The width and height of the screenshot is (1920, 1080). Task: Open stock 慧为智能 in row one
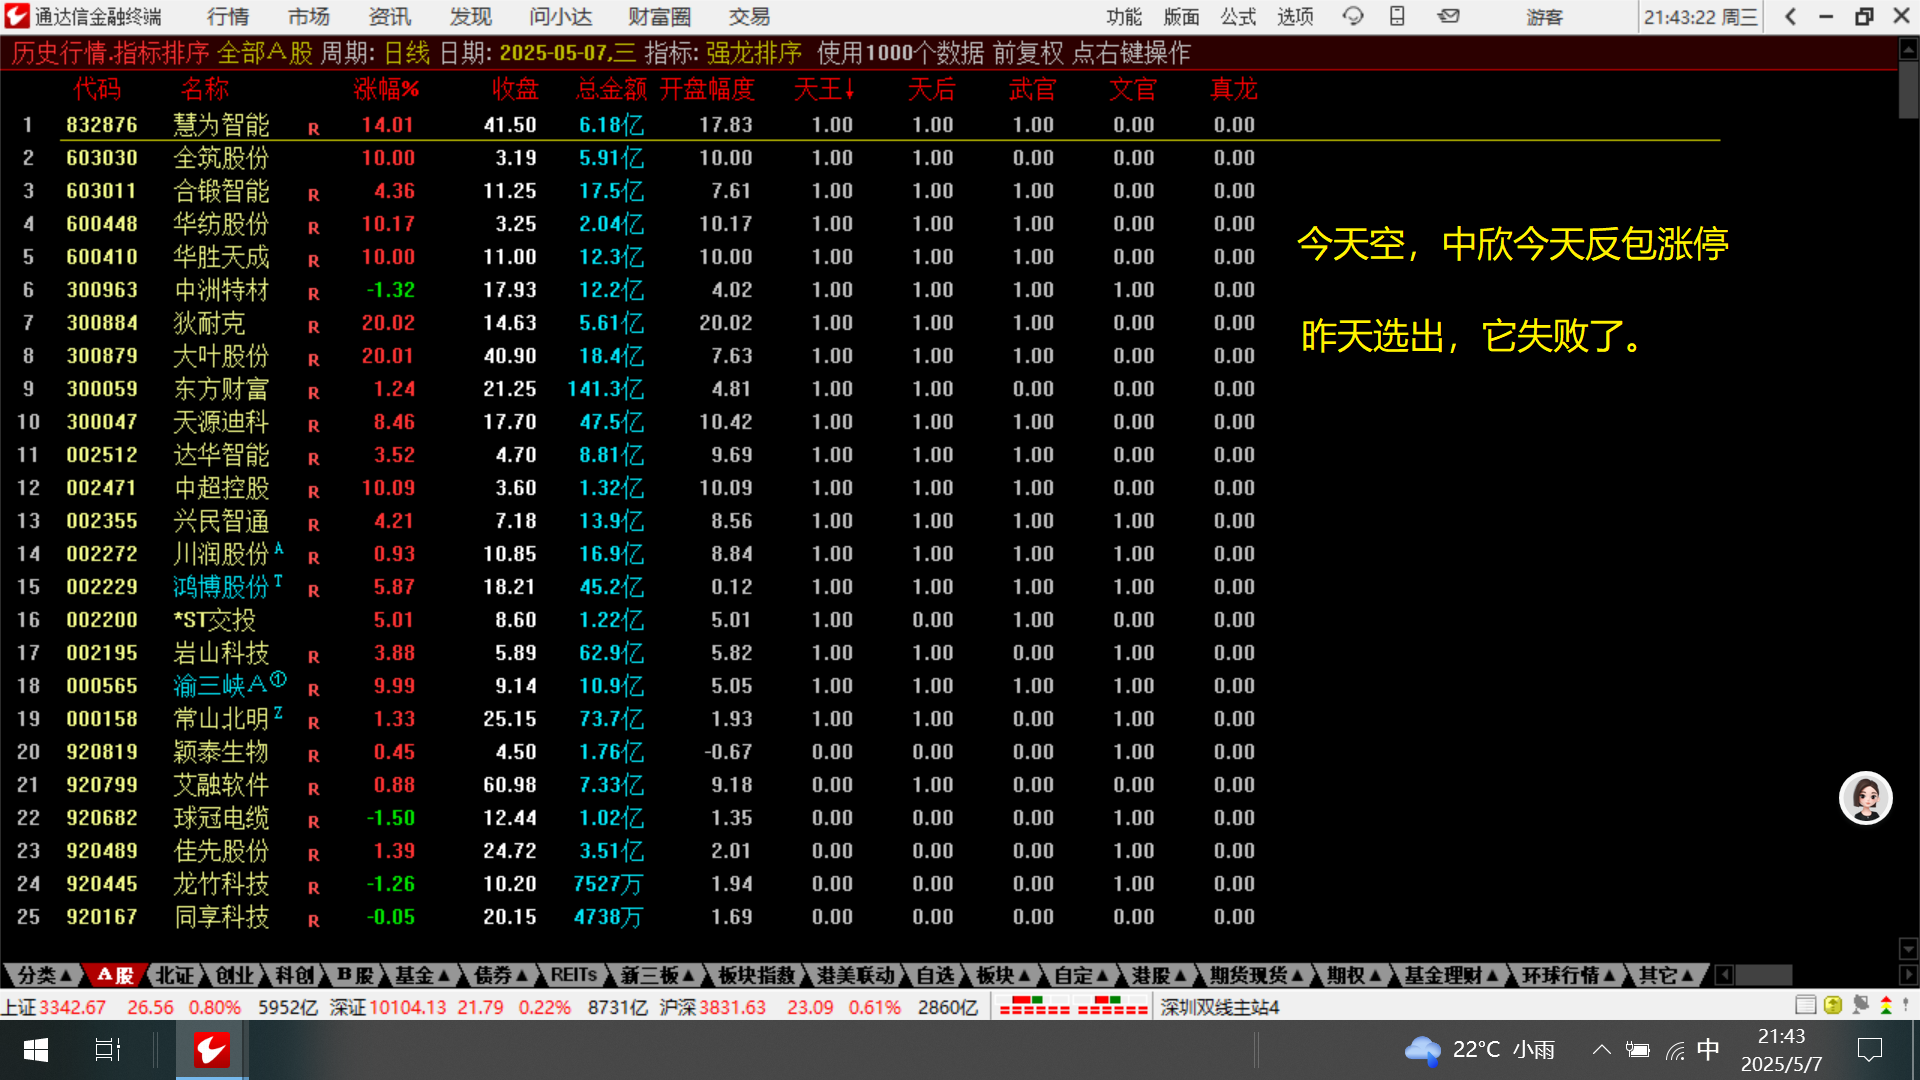[x=221, y=125]
